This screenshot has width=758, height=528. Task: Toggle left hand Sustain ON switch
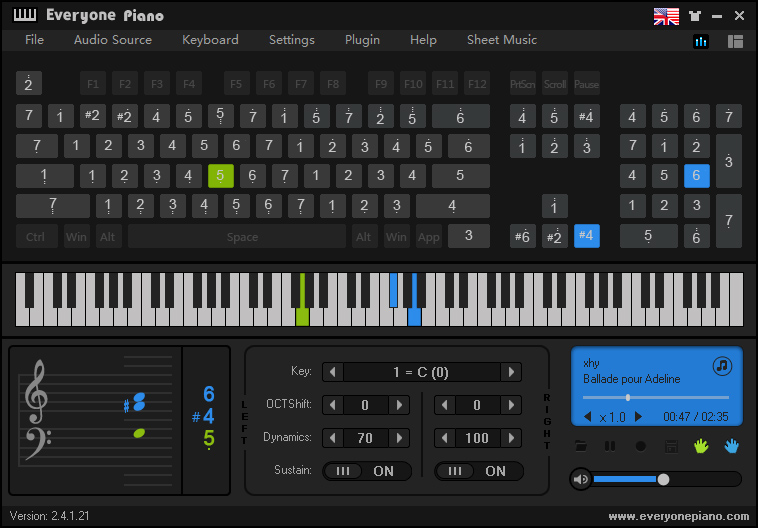point(367,471)
